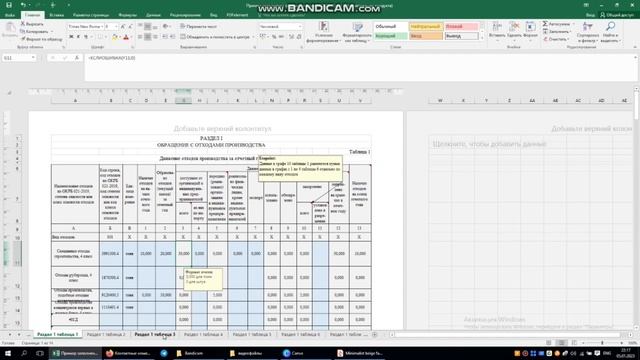Toggle Перенести текст wrap
Screen dimensions: 640x360
[198, 27]
